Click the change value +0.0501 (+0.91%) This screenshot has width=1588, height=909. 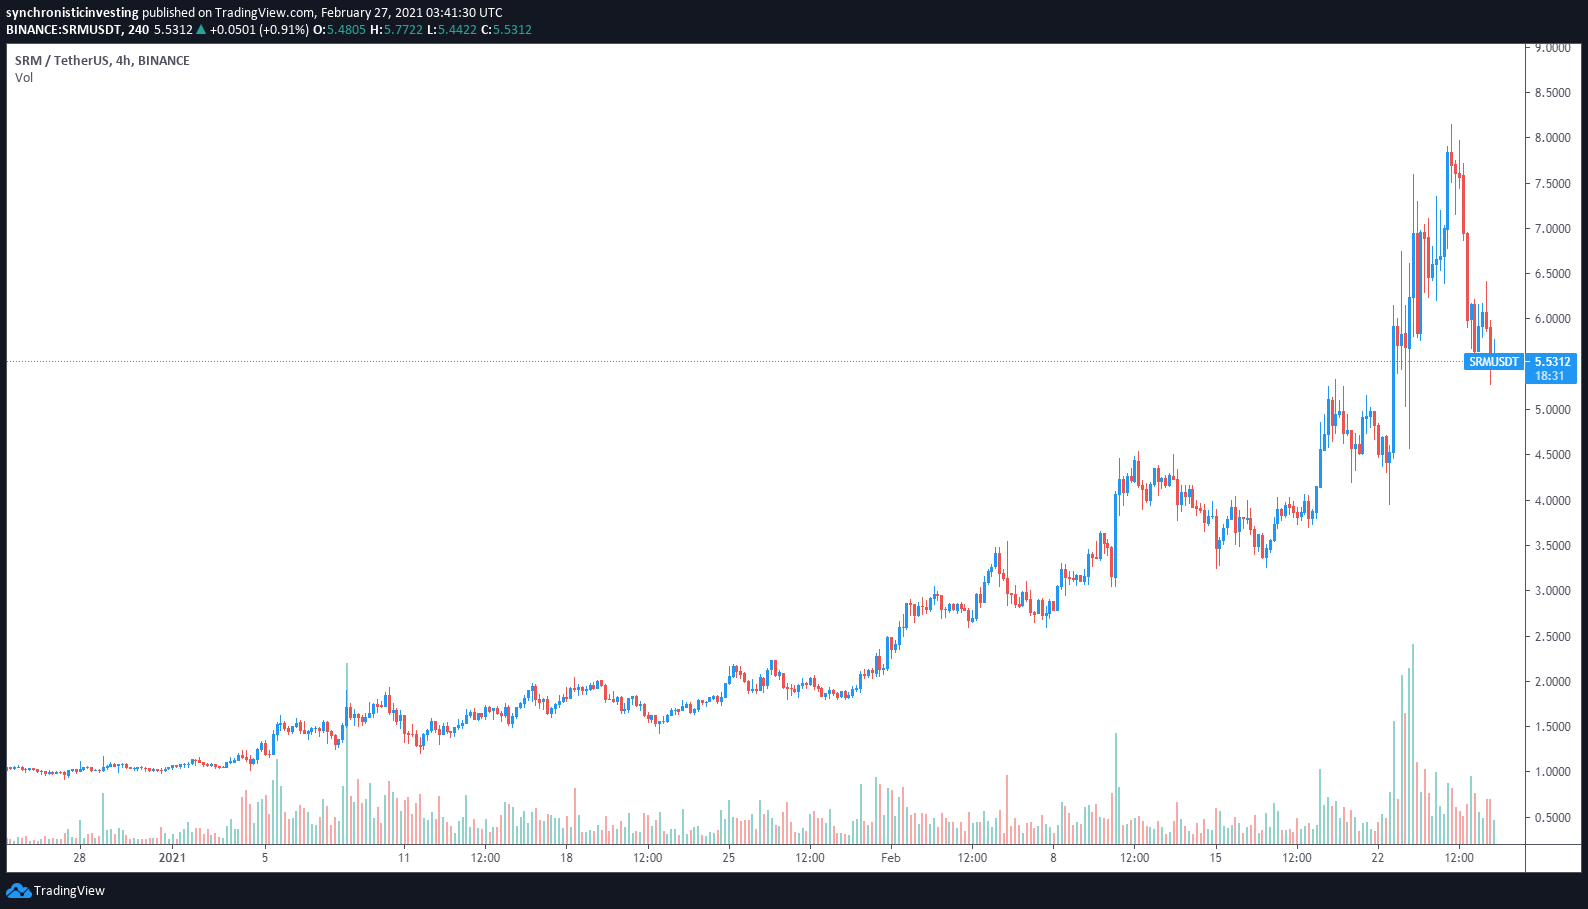pos(259,30)
